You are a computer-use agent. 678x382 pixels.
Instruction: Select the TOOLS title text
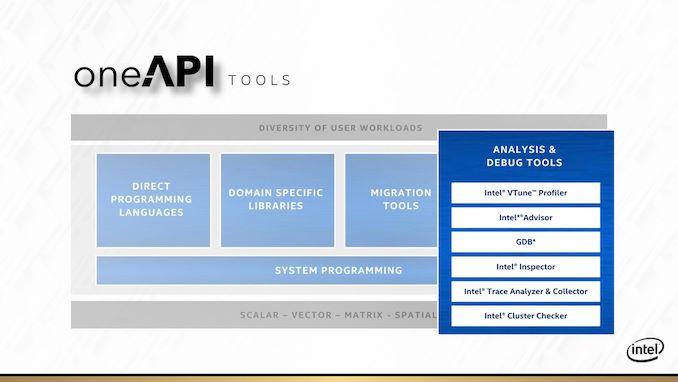click(259, 80)
